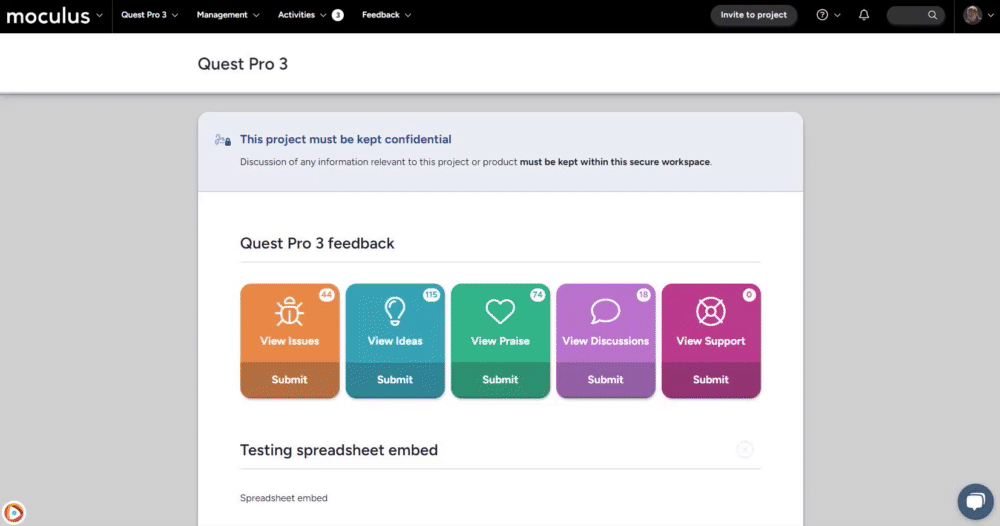The height and width of the screenshot is (526, 1000).
Task: Expand the help question mark menu
Action: (x=828, y=15)
